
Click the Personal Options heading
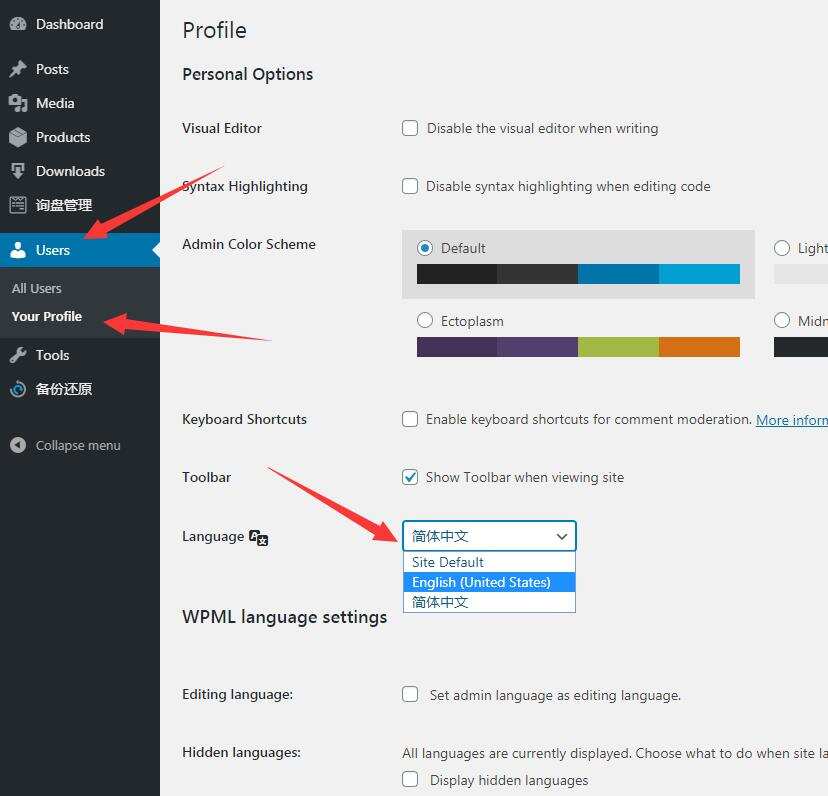pyautogui.click(x=248, y=74)
